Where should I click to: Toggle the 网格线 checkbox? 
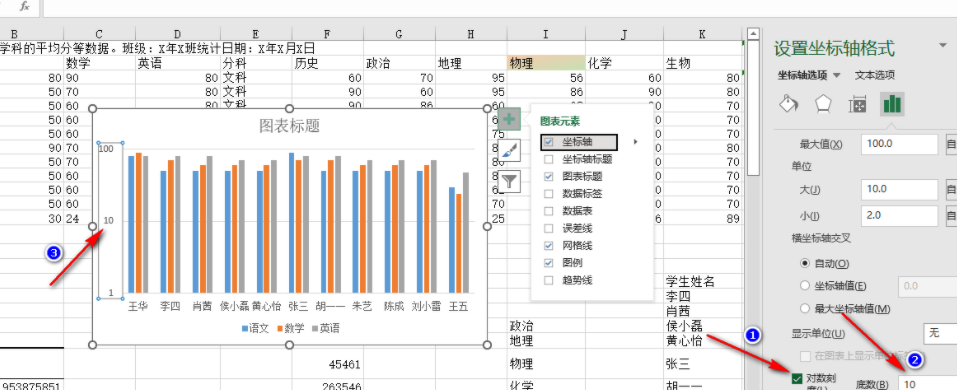[x=549, y=245]
